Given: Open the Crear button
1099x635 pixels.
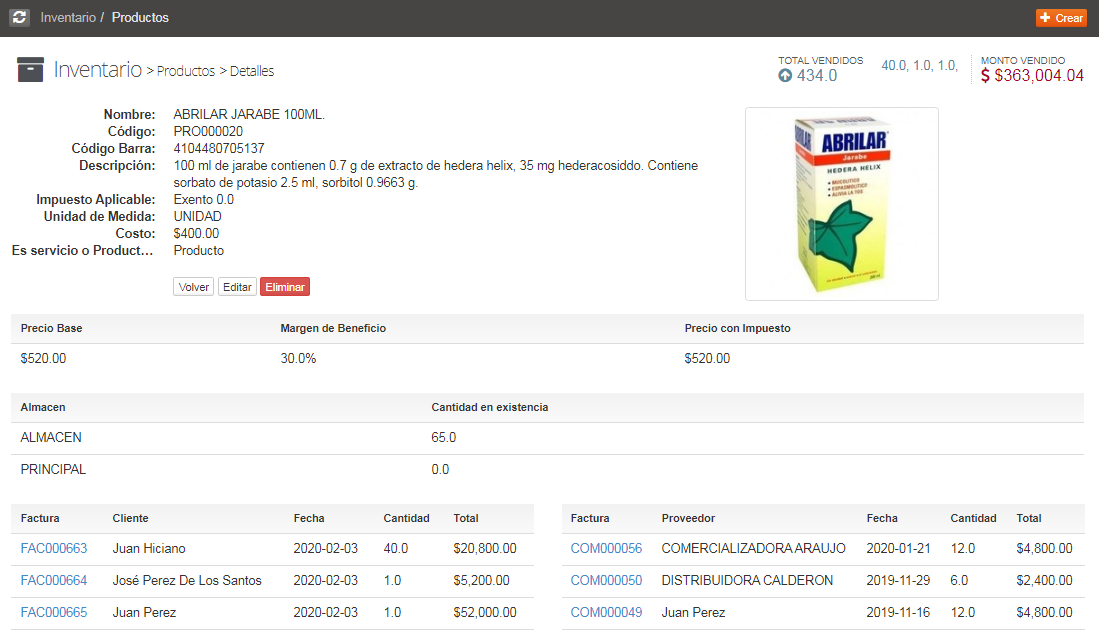Looking at the screenshot, I should pos(1061,17).
